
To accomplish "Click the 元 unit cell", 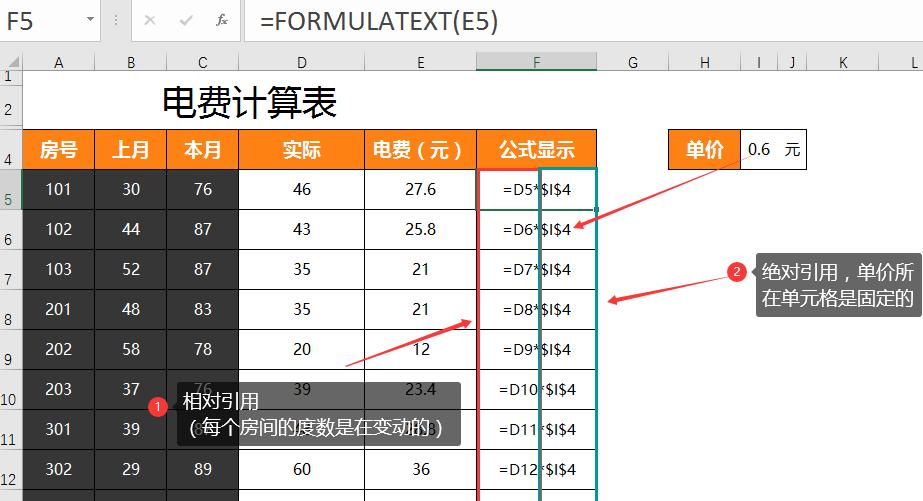I will (x=792, y=150).
